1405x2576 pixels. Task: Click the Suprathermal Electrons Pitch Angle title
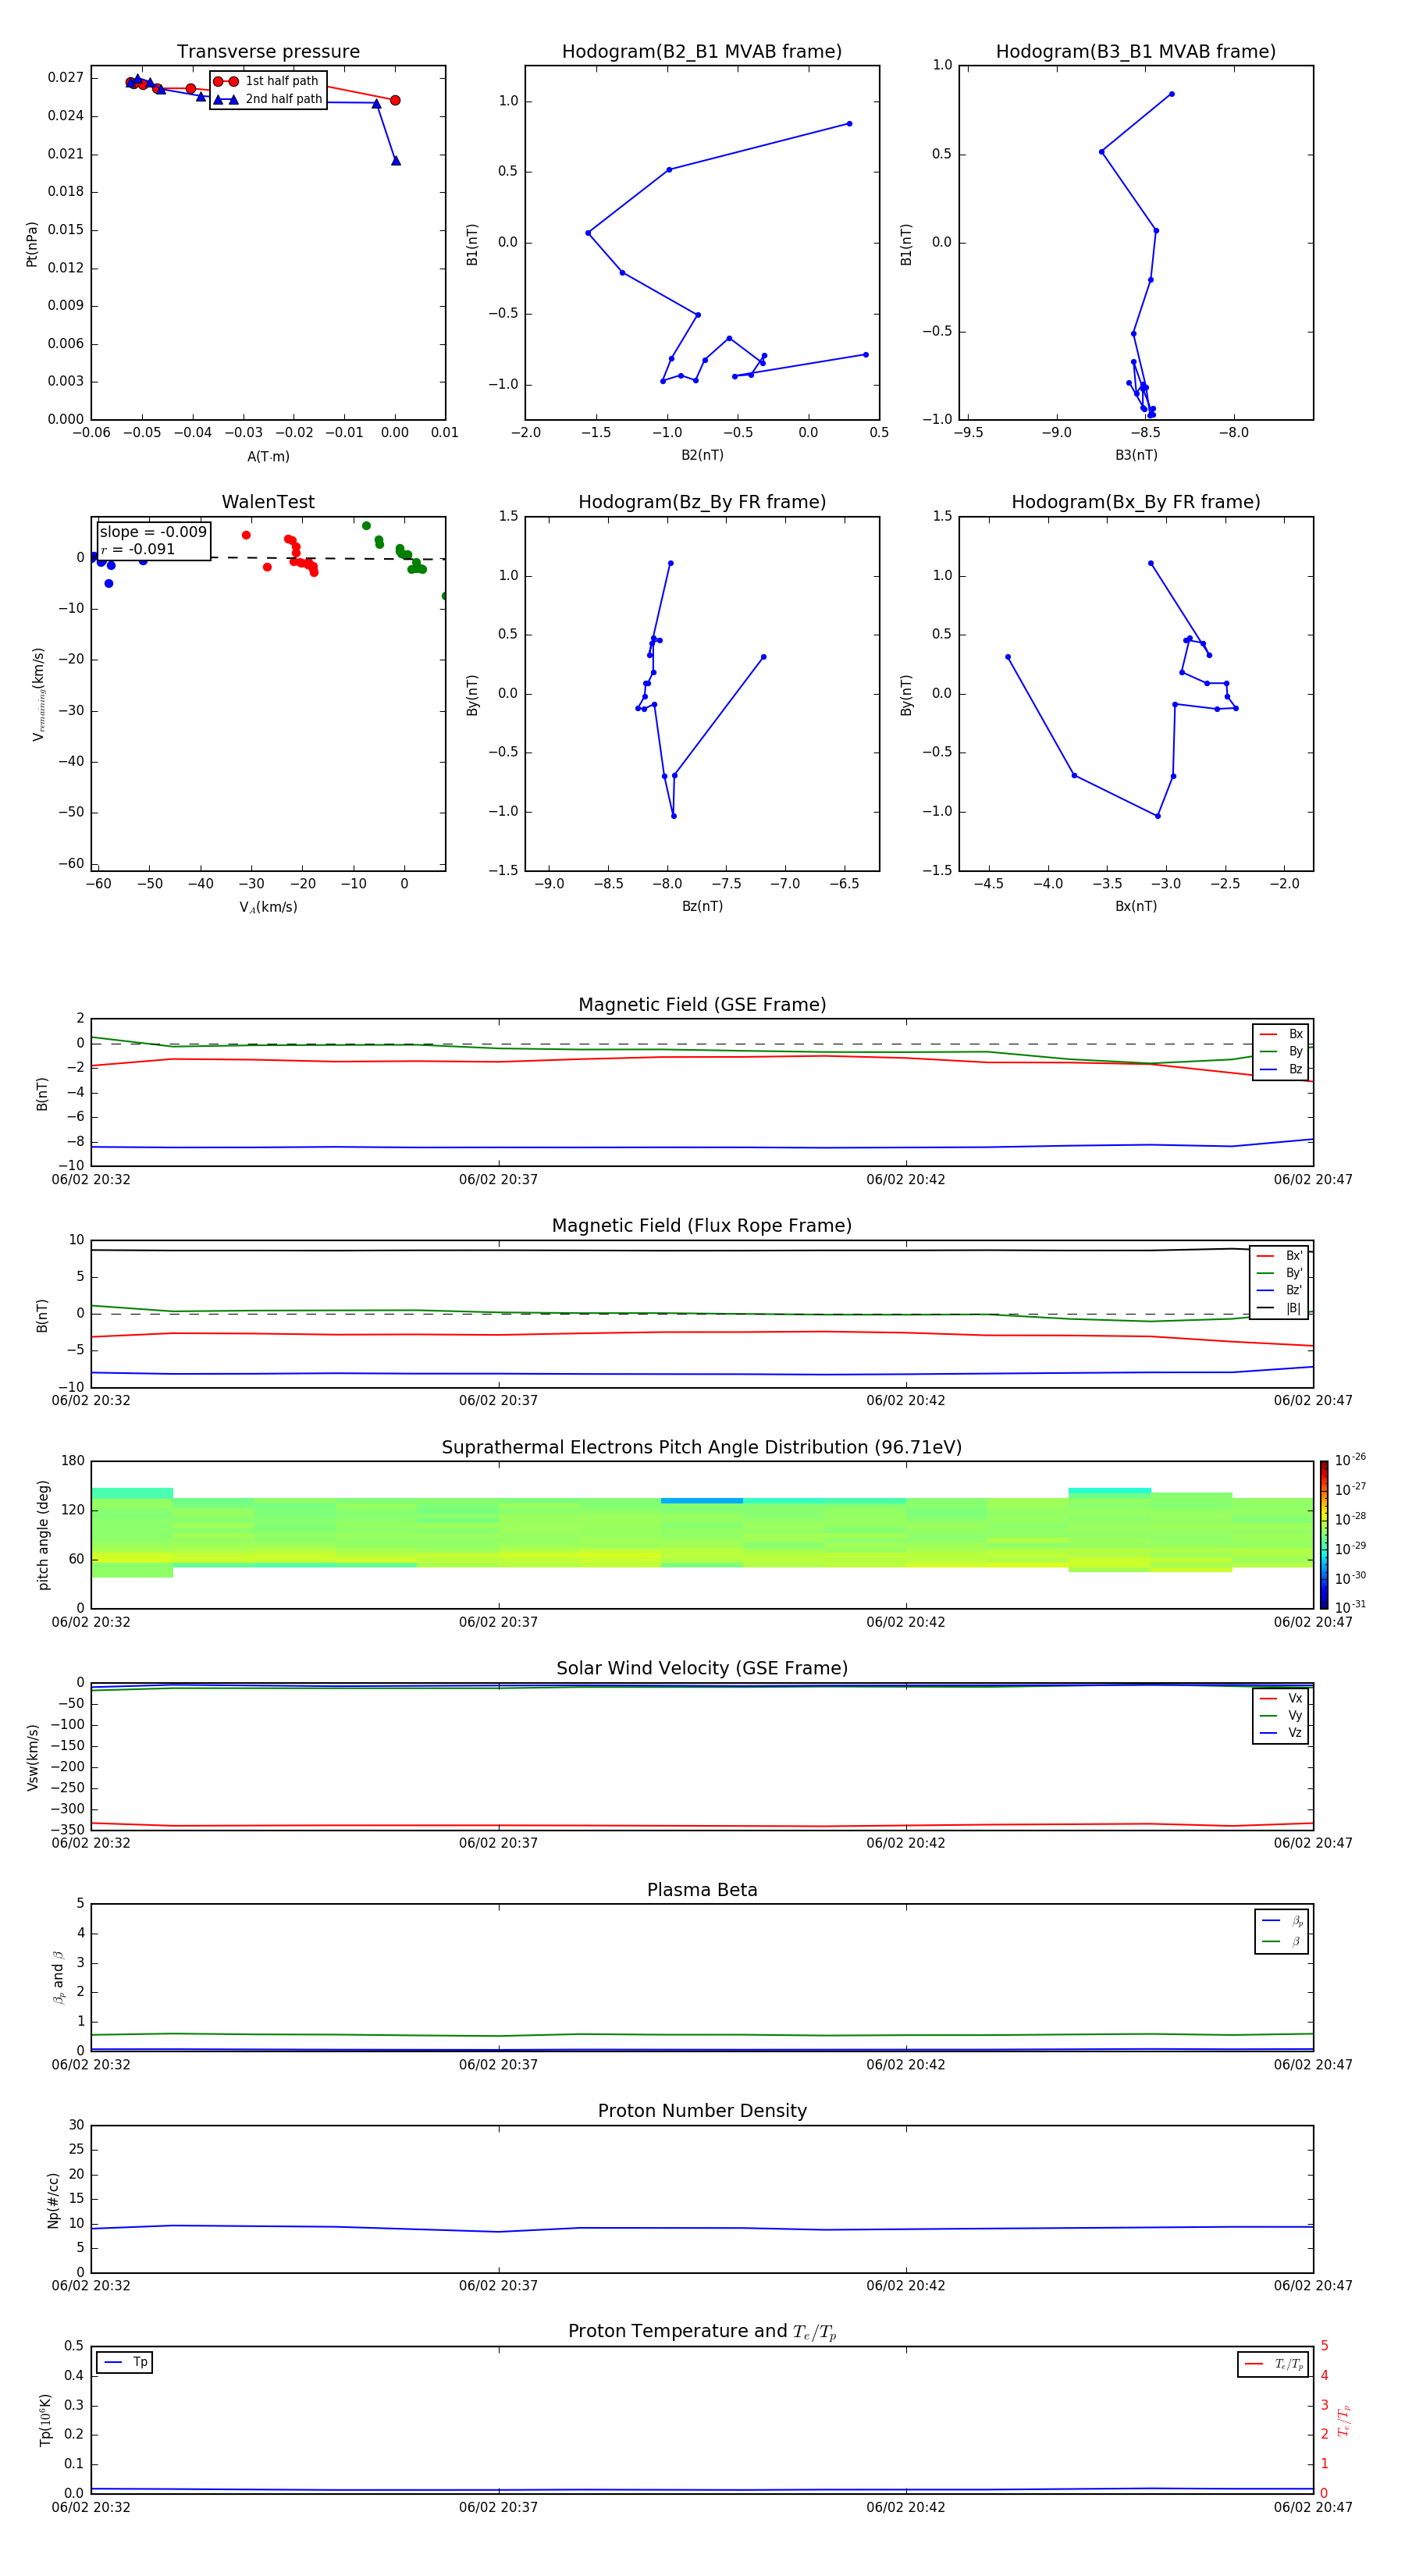click(702, 1447)
